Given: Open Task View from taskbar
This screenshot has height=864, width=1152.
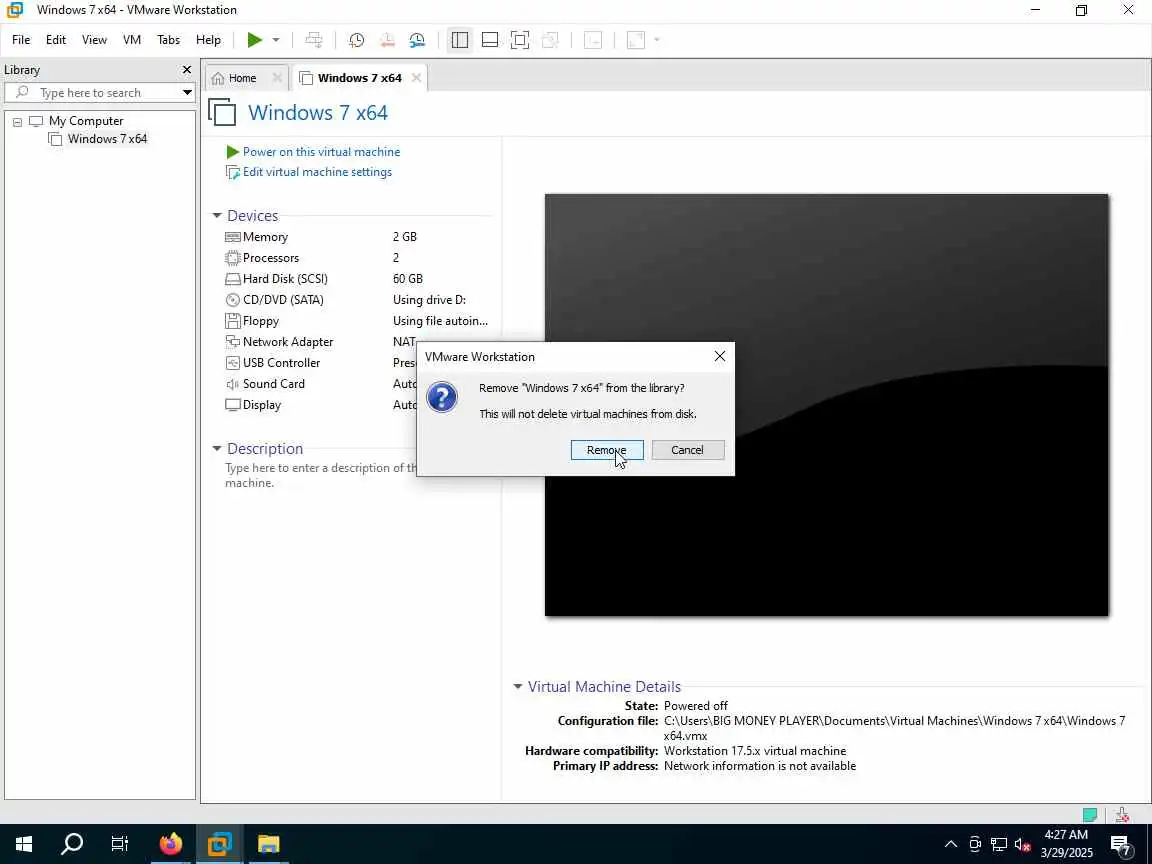Looking at the screenshot, I should pyautogui.click(x=119, y=844).
